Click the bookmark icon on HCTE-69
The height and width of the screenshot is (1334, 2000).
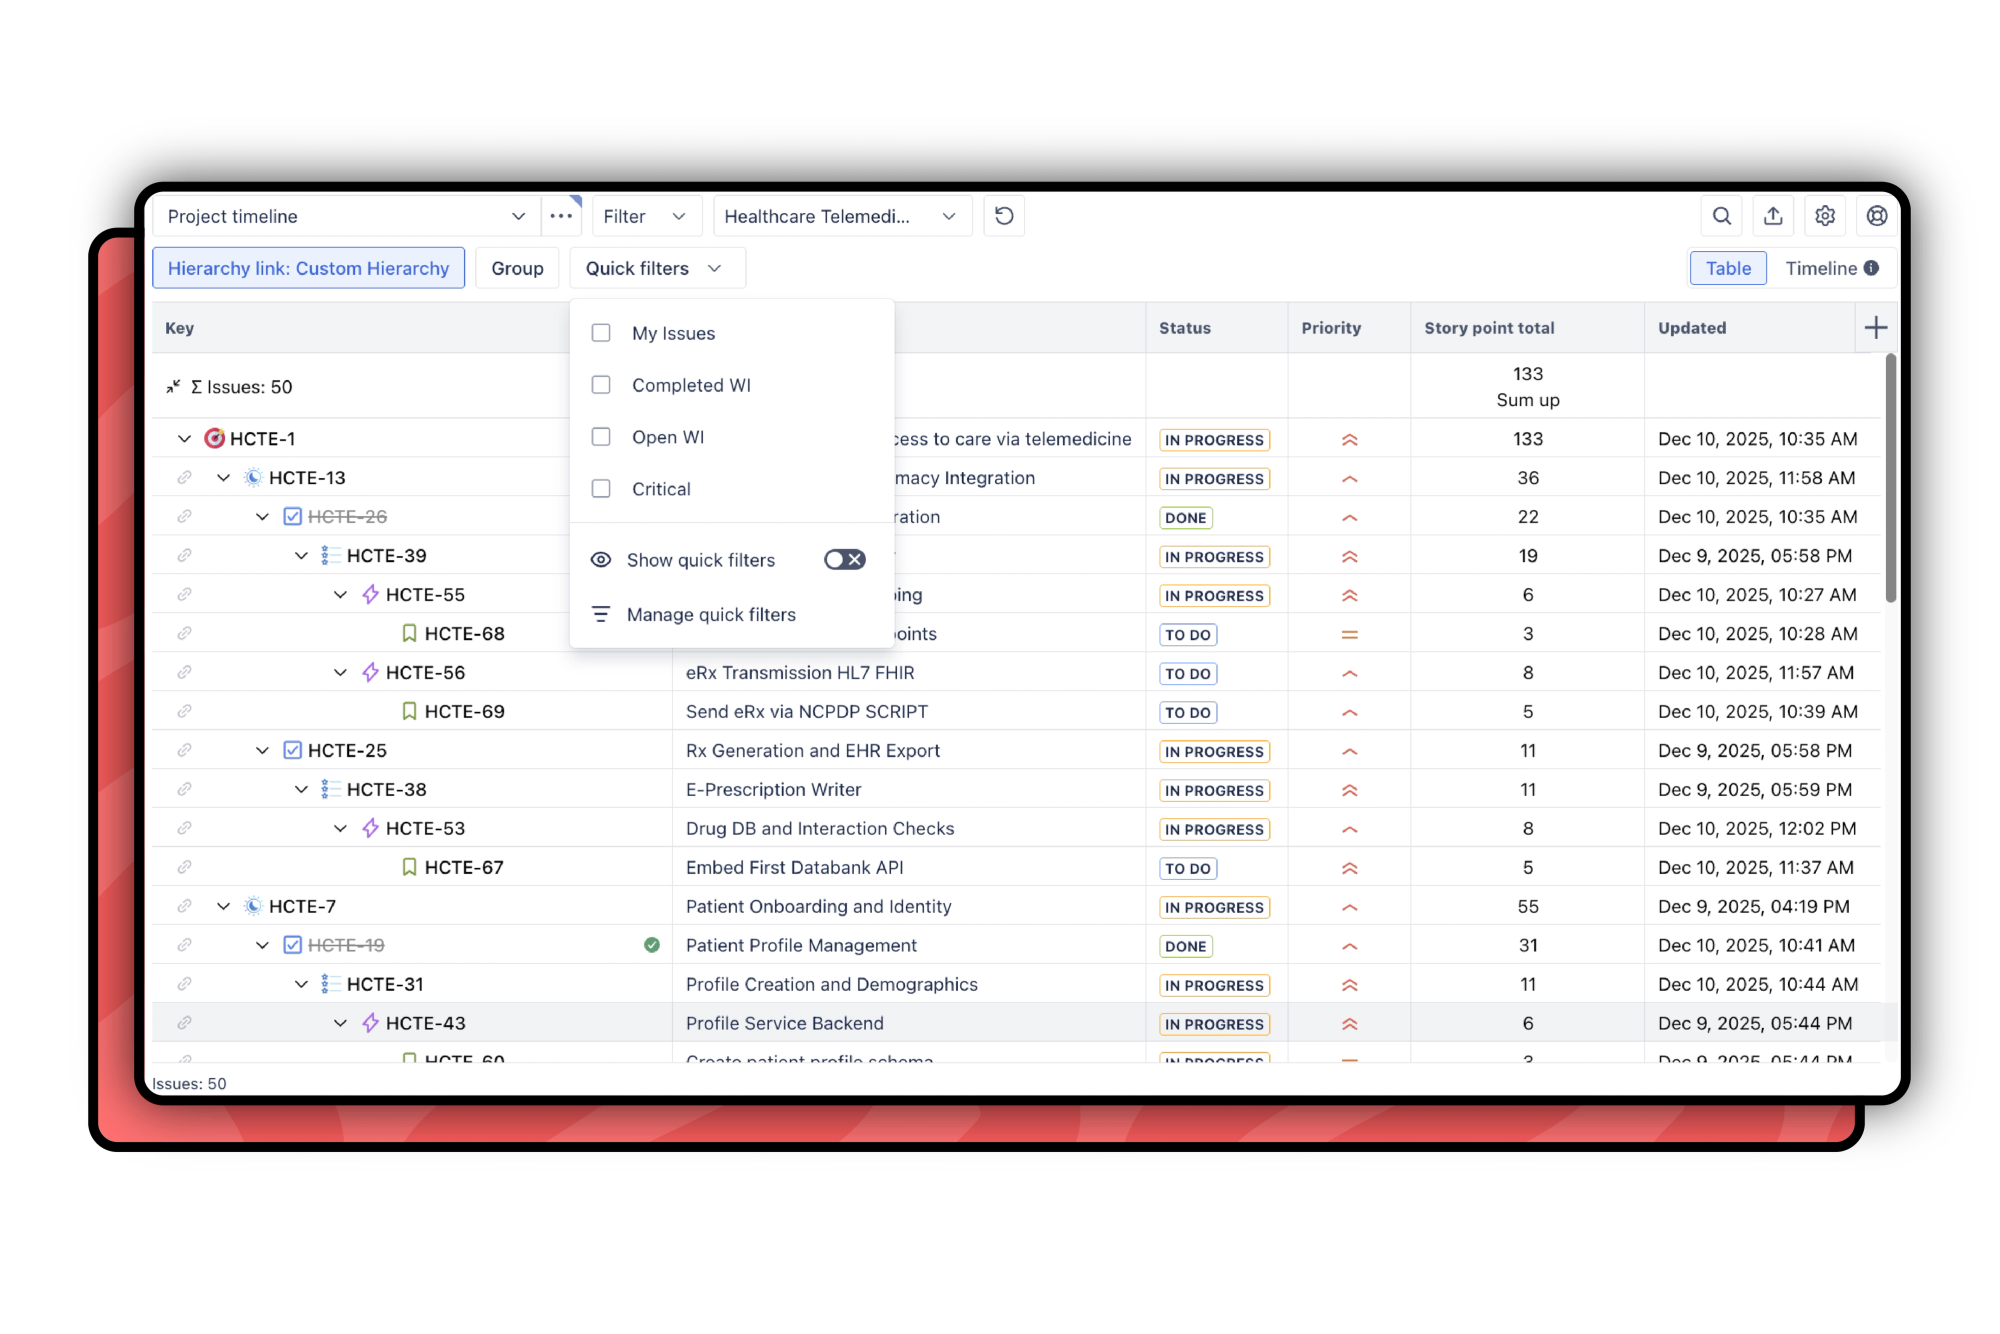click(409, 712)
